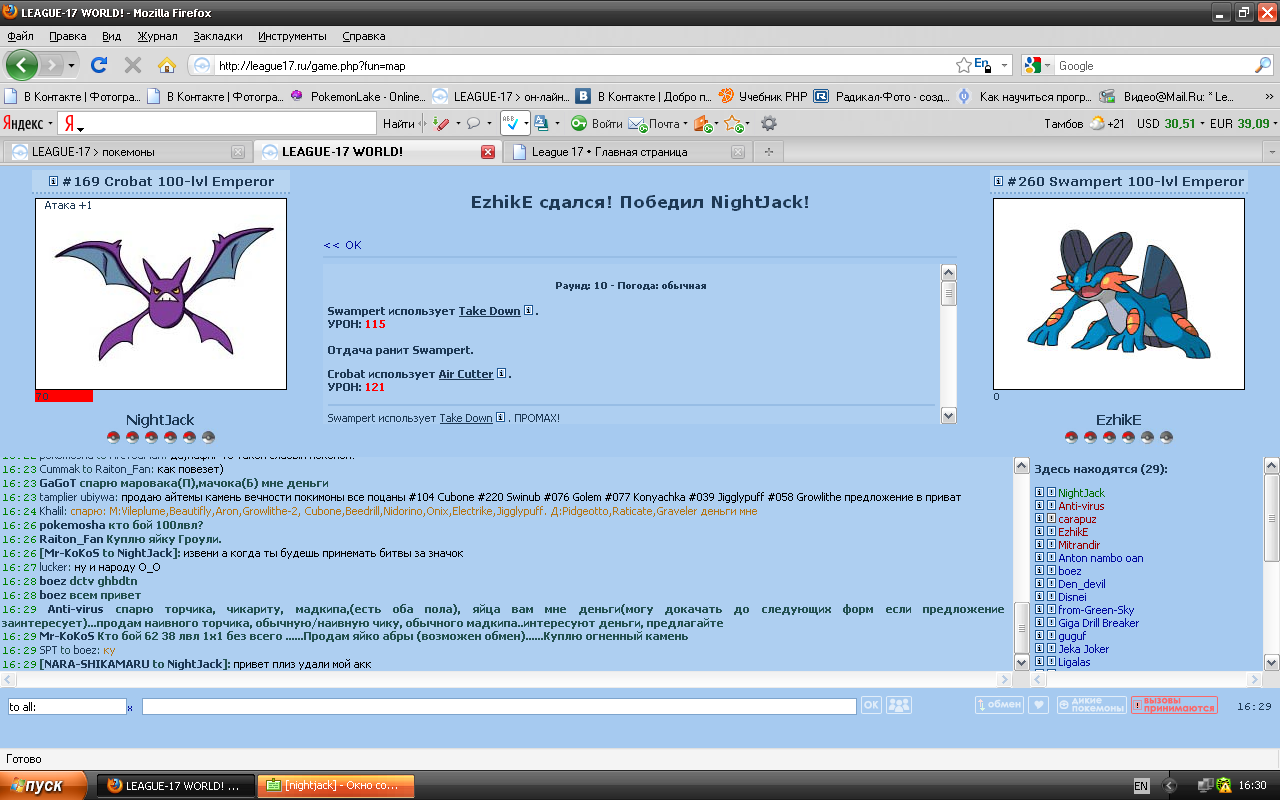Open the list all tabs dropdown
The image size is (1280, 800).
click(1272, 152)
